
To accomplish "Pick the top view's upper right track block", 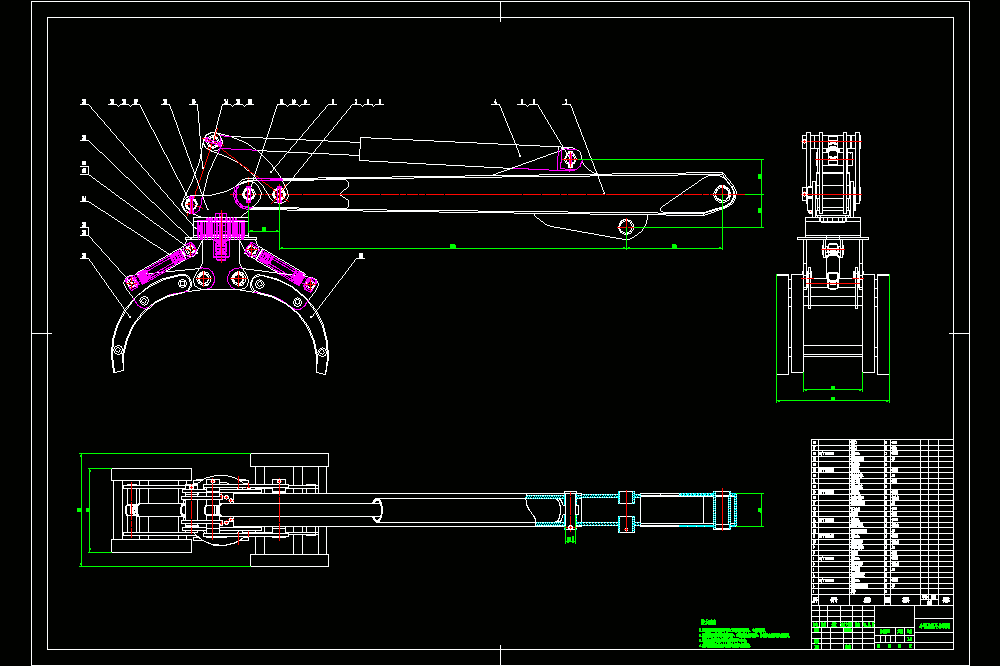I will point(290,460).
